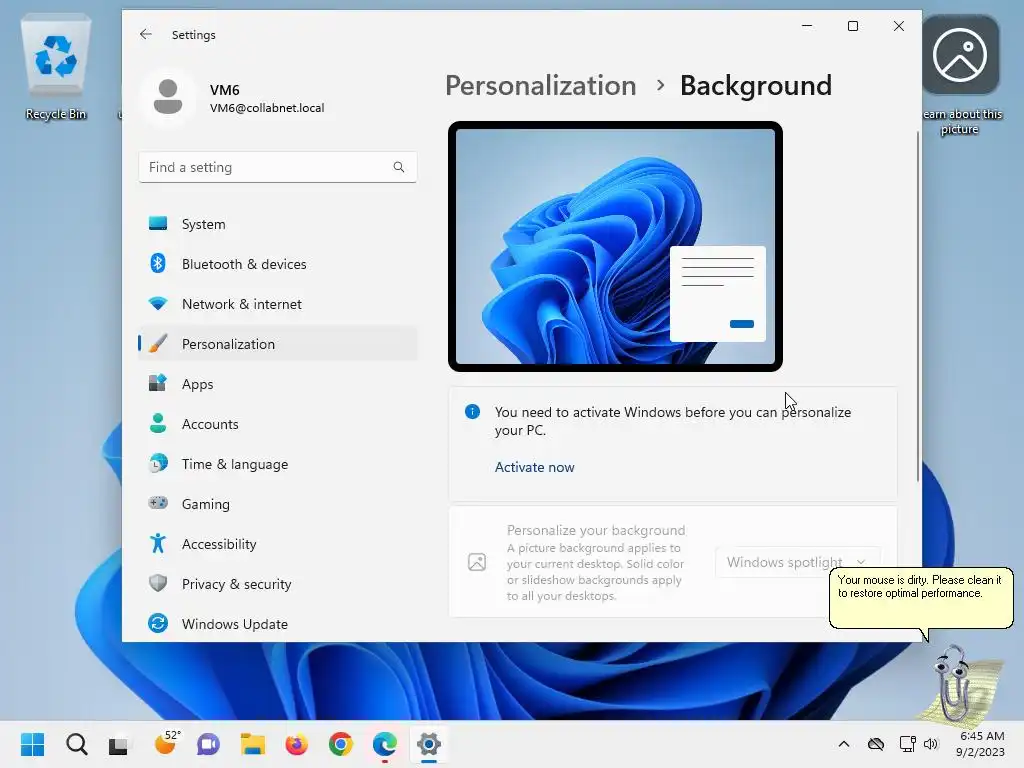
Task: Open the System settings category
Action: pyautogui.click(x=278, y=224)
